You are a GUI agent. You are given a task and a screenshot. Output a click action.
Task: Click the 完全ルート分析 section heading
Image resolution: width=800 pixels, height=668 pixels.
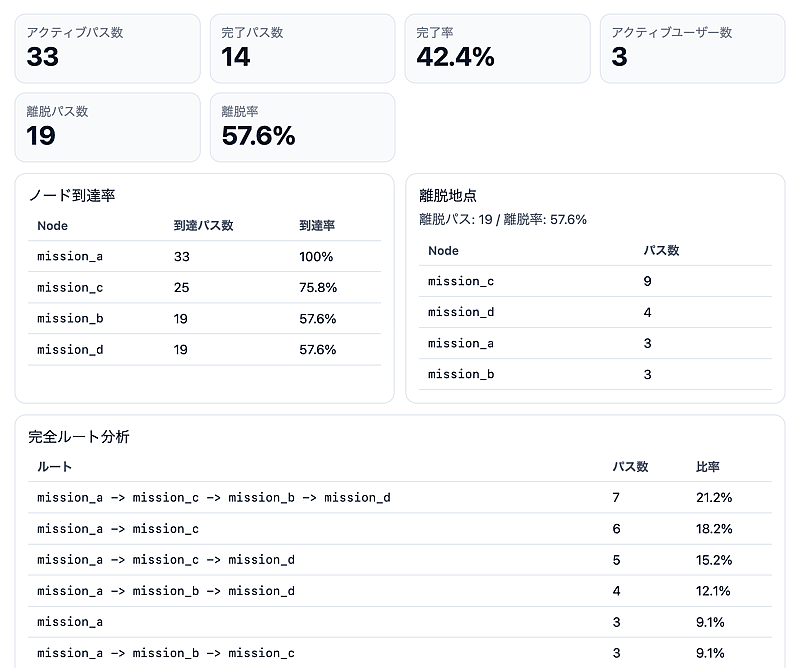coord(79,437)
